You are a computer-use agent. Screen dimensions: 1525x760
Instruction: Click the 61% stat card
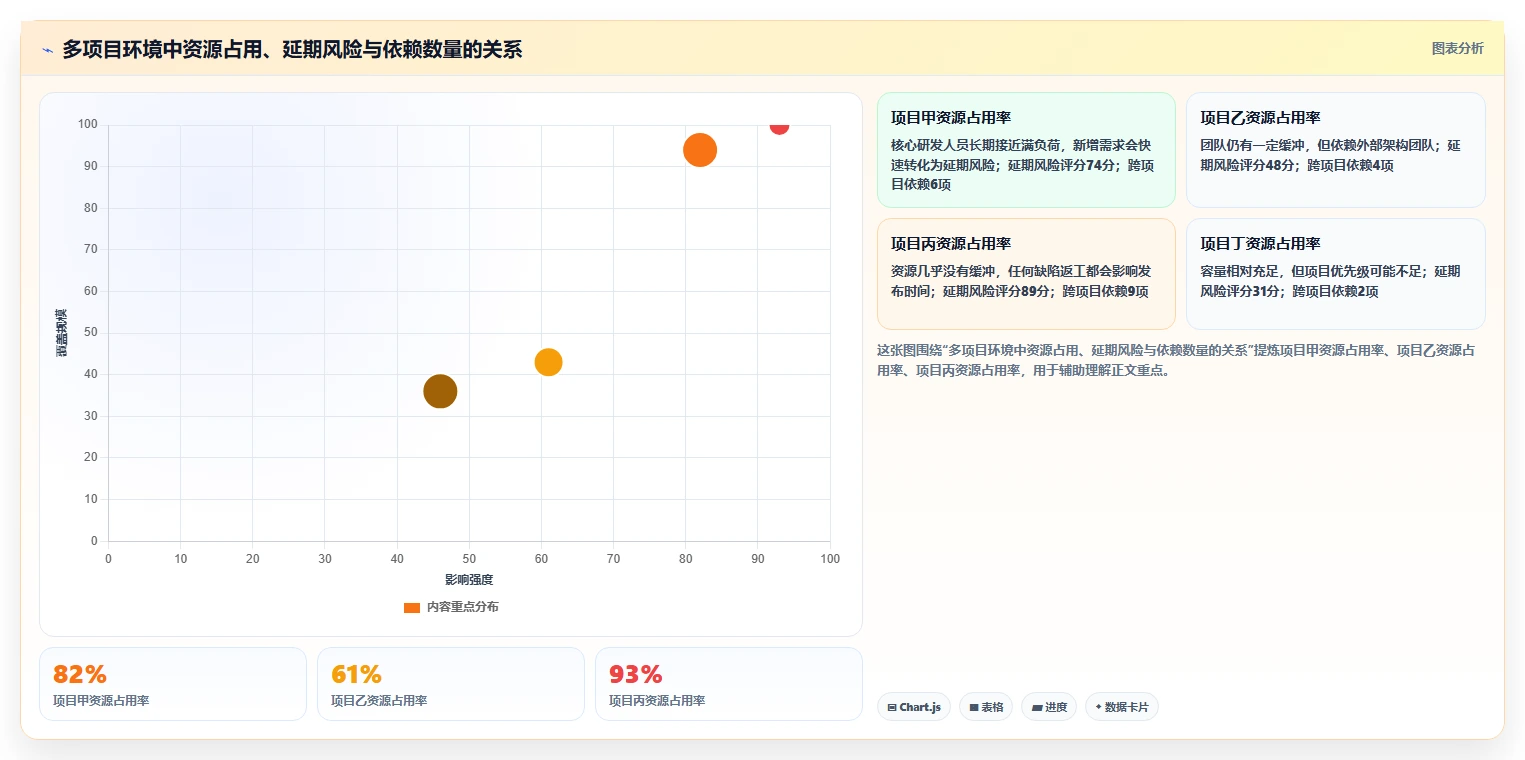tap(451, 684)
